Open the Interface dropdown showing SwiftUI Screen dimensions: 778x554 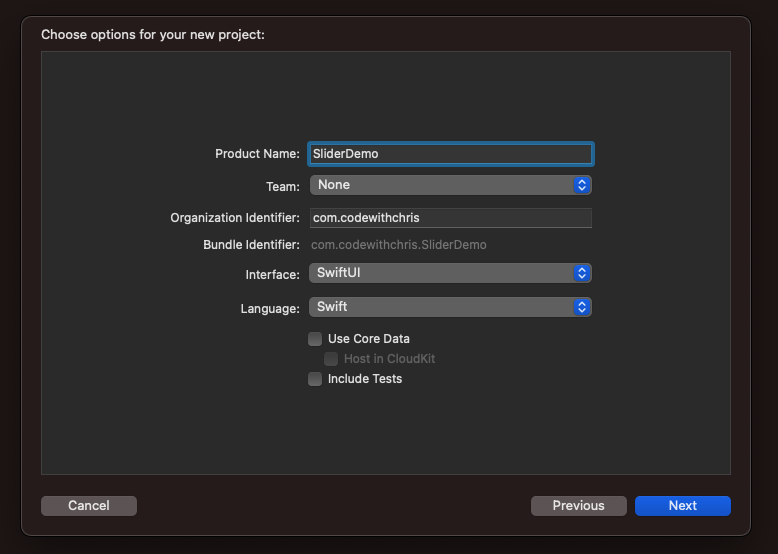coord(451,273)
